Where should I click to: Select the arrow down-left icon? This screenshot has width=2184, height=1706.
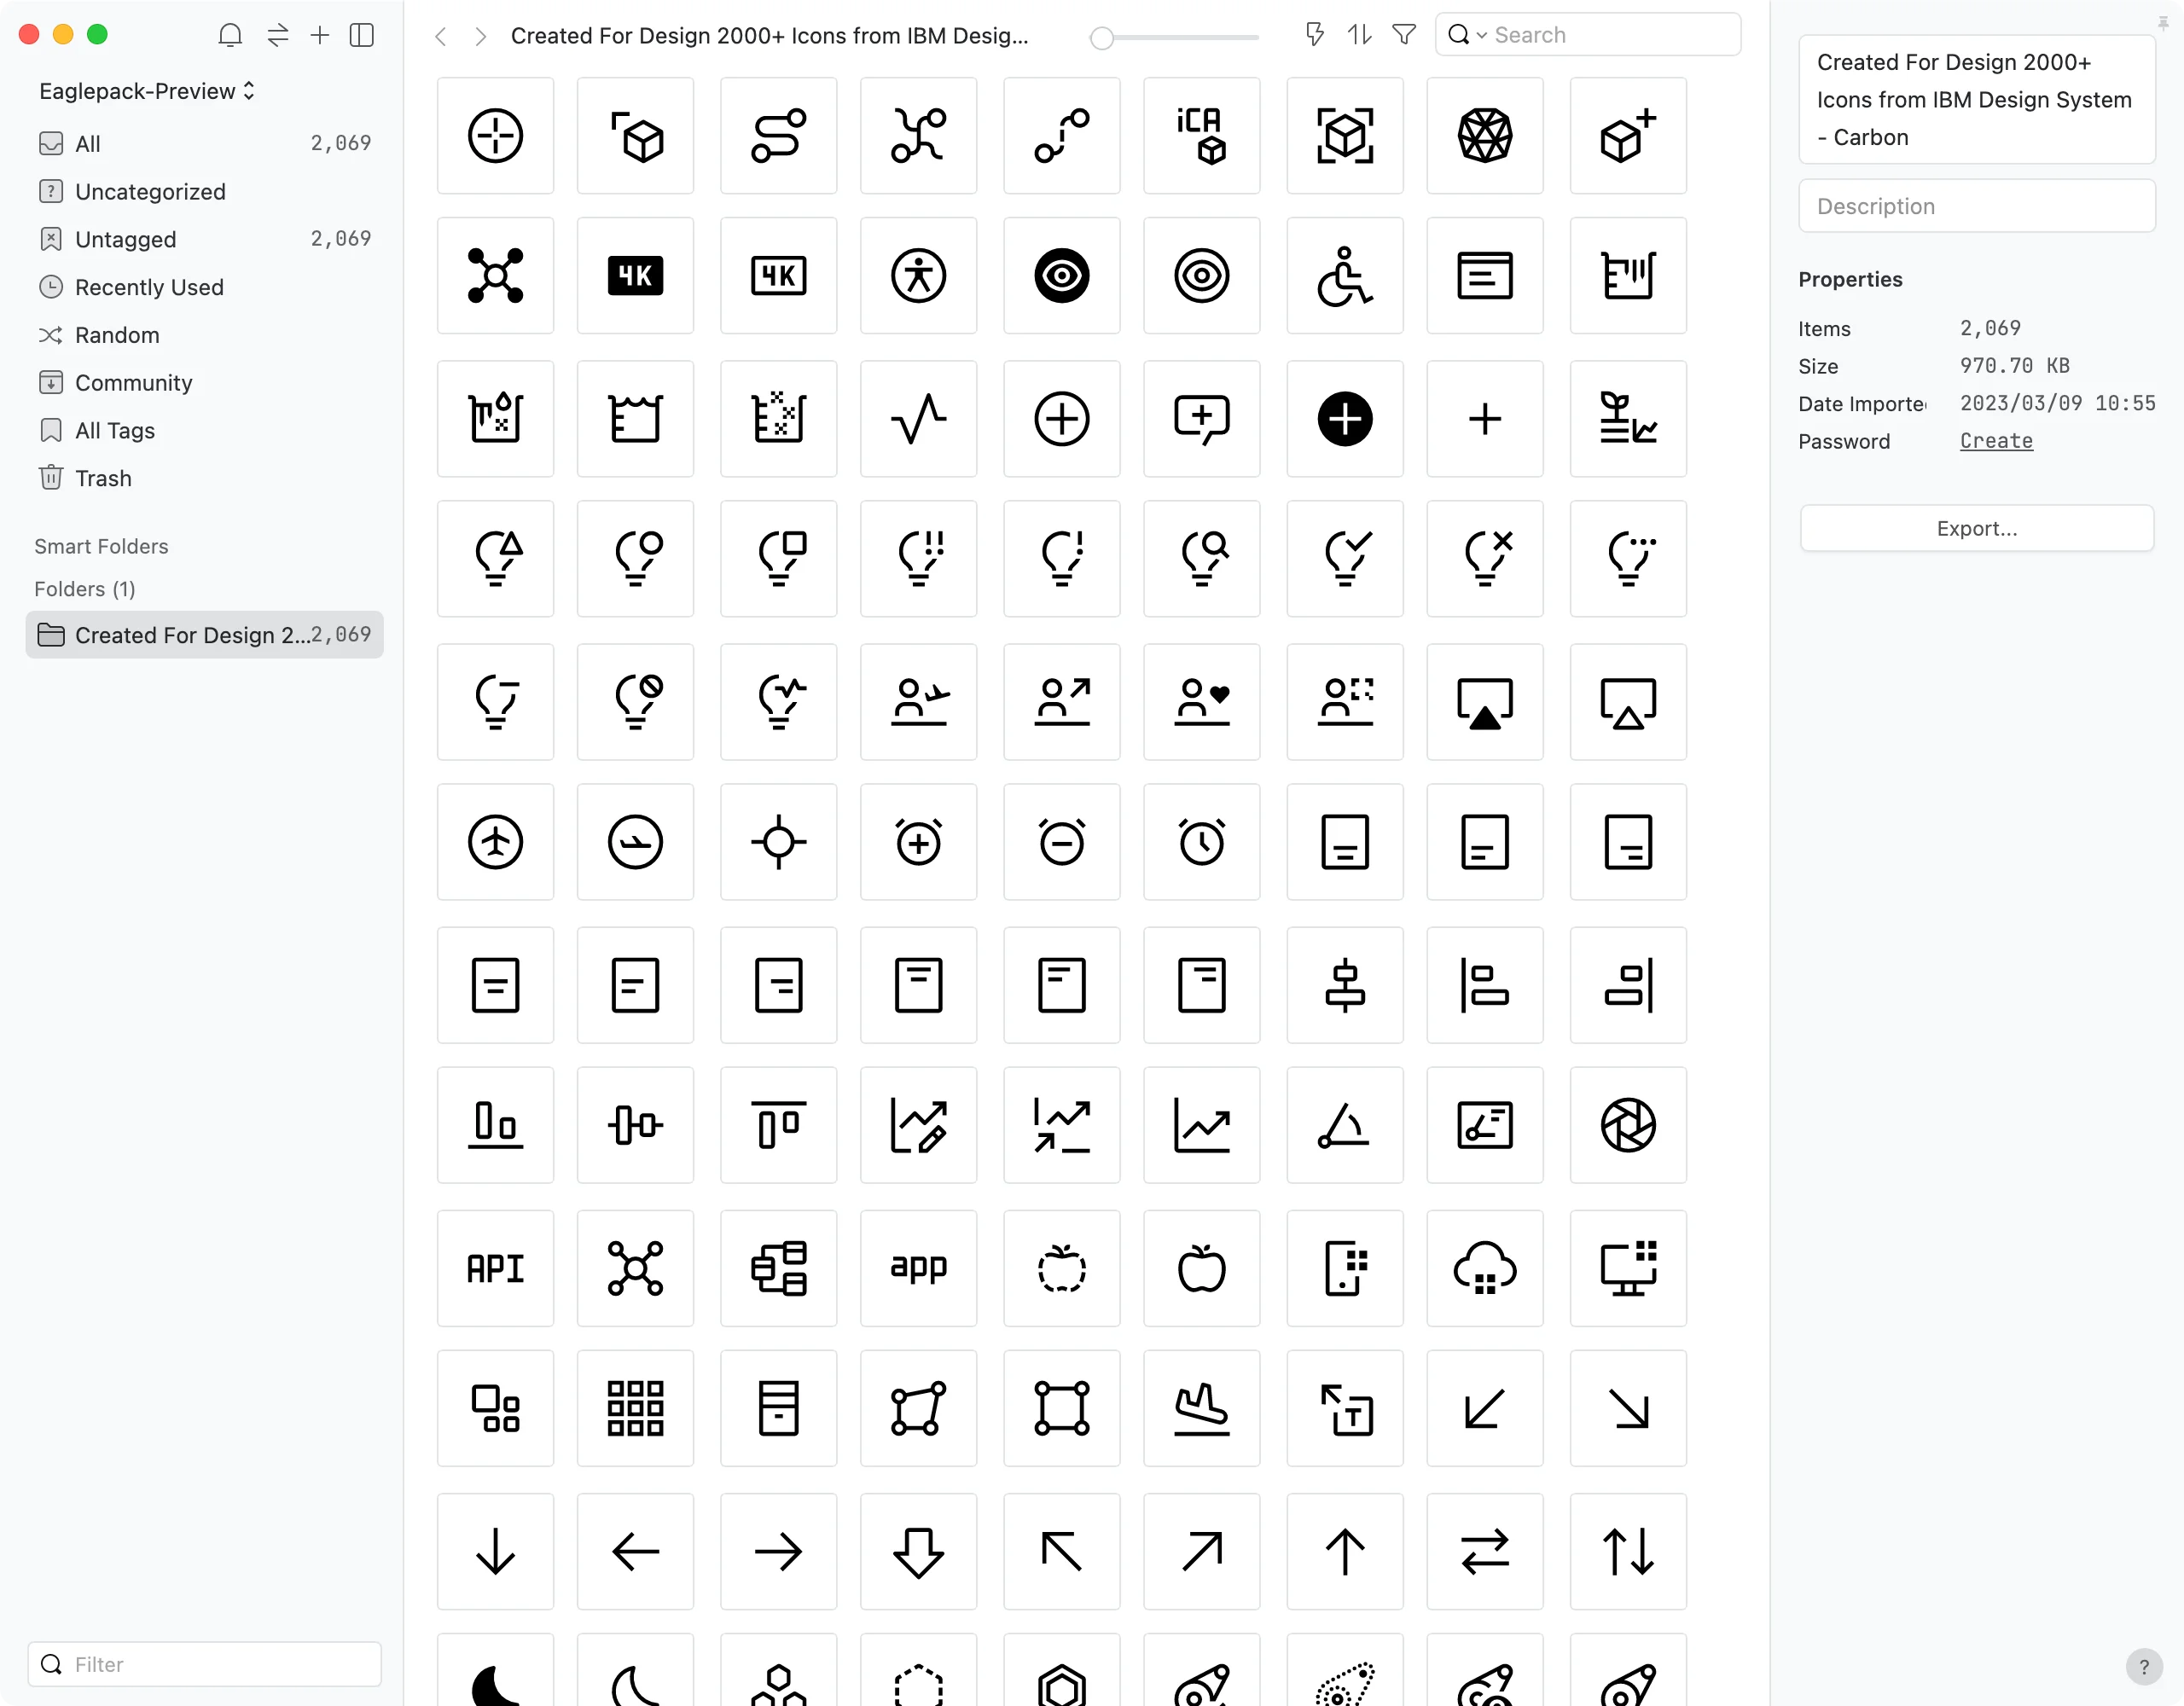(x=1484, y=1408)
